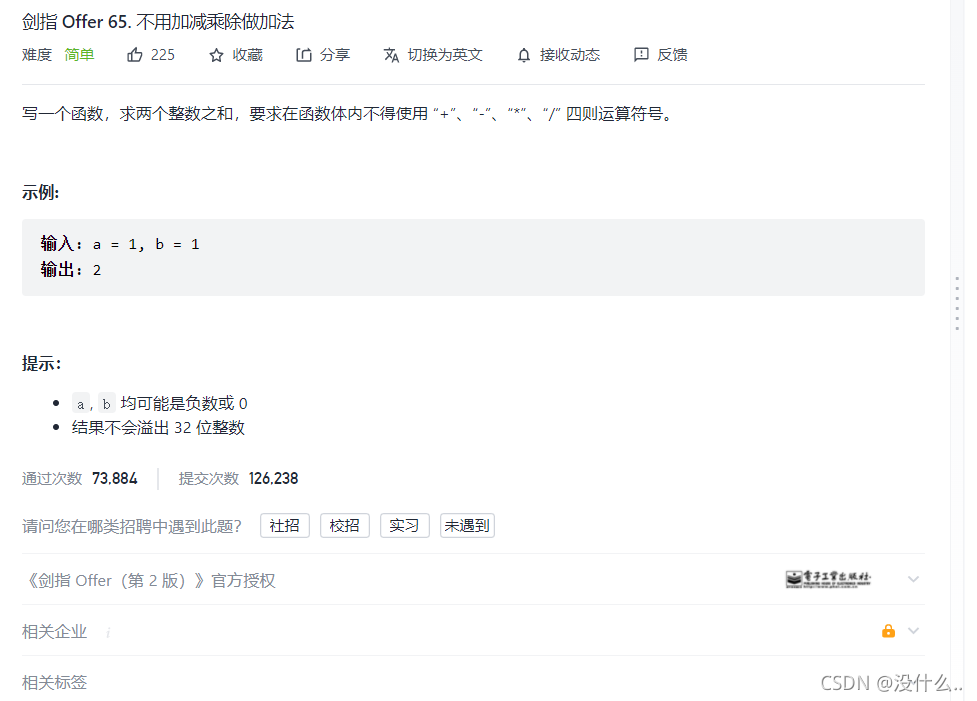This screenshot has width=977, height=701.
Task: Click the 73,884 pass count
Action: click(x=115, y=479)
